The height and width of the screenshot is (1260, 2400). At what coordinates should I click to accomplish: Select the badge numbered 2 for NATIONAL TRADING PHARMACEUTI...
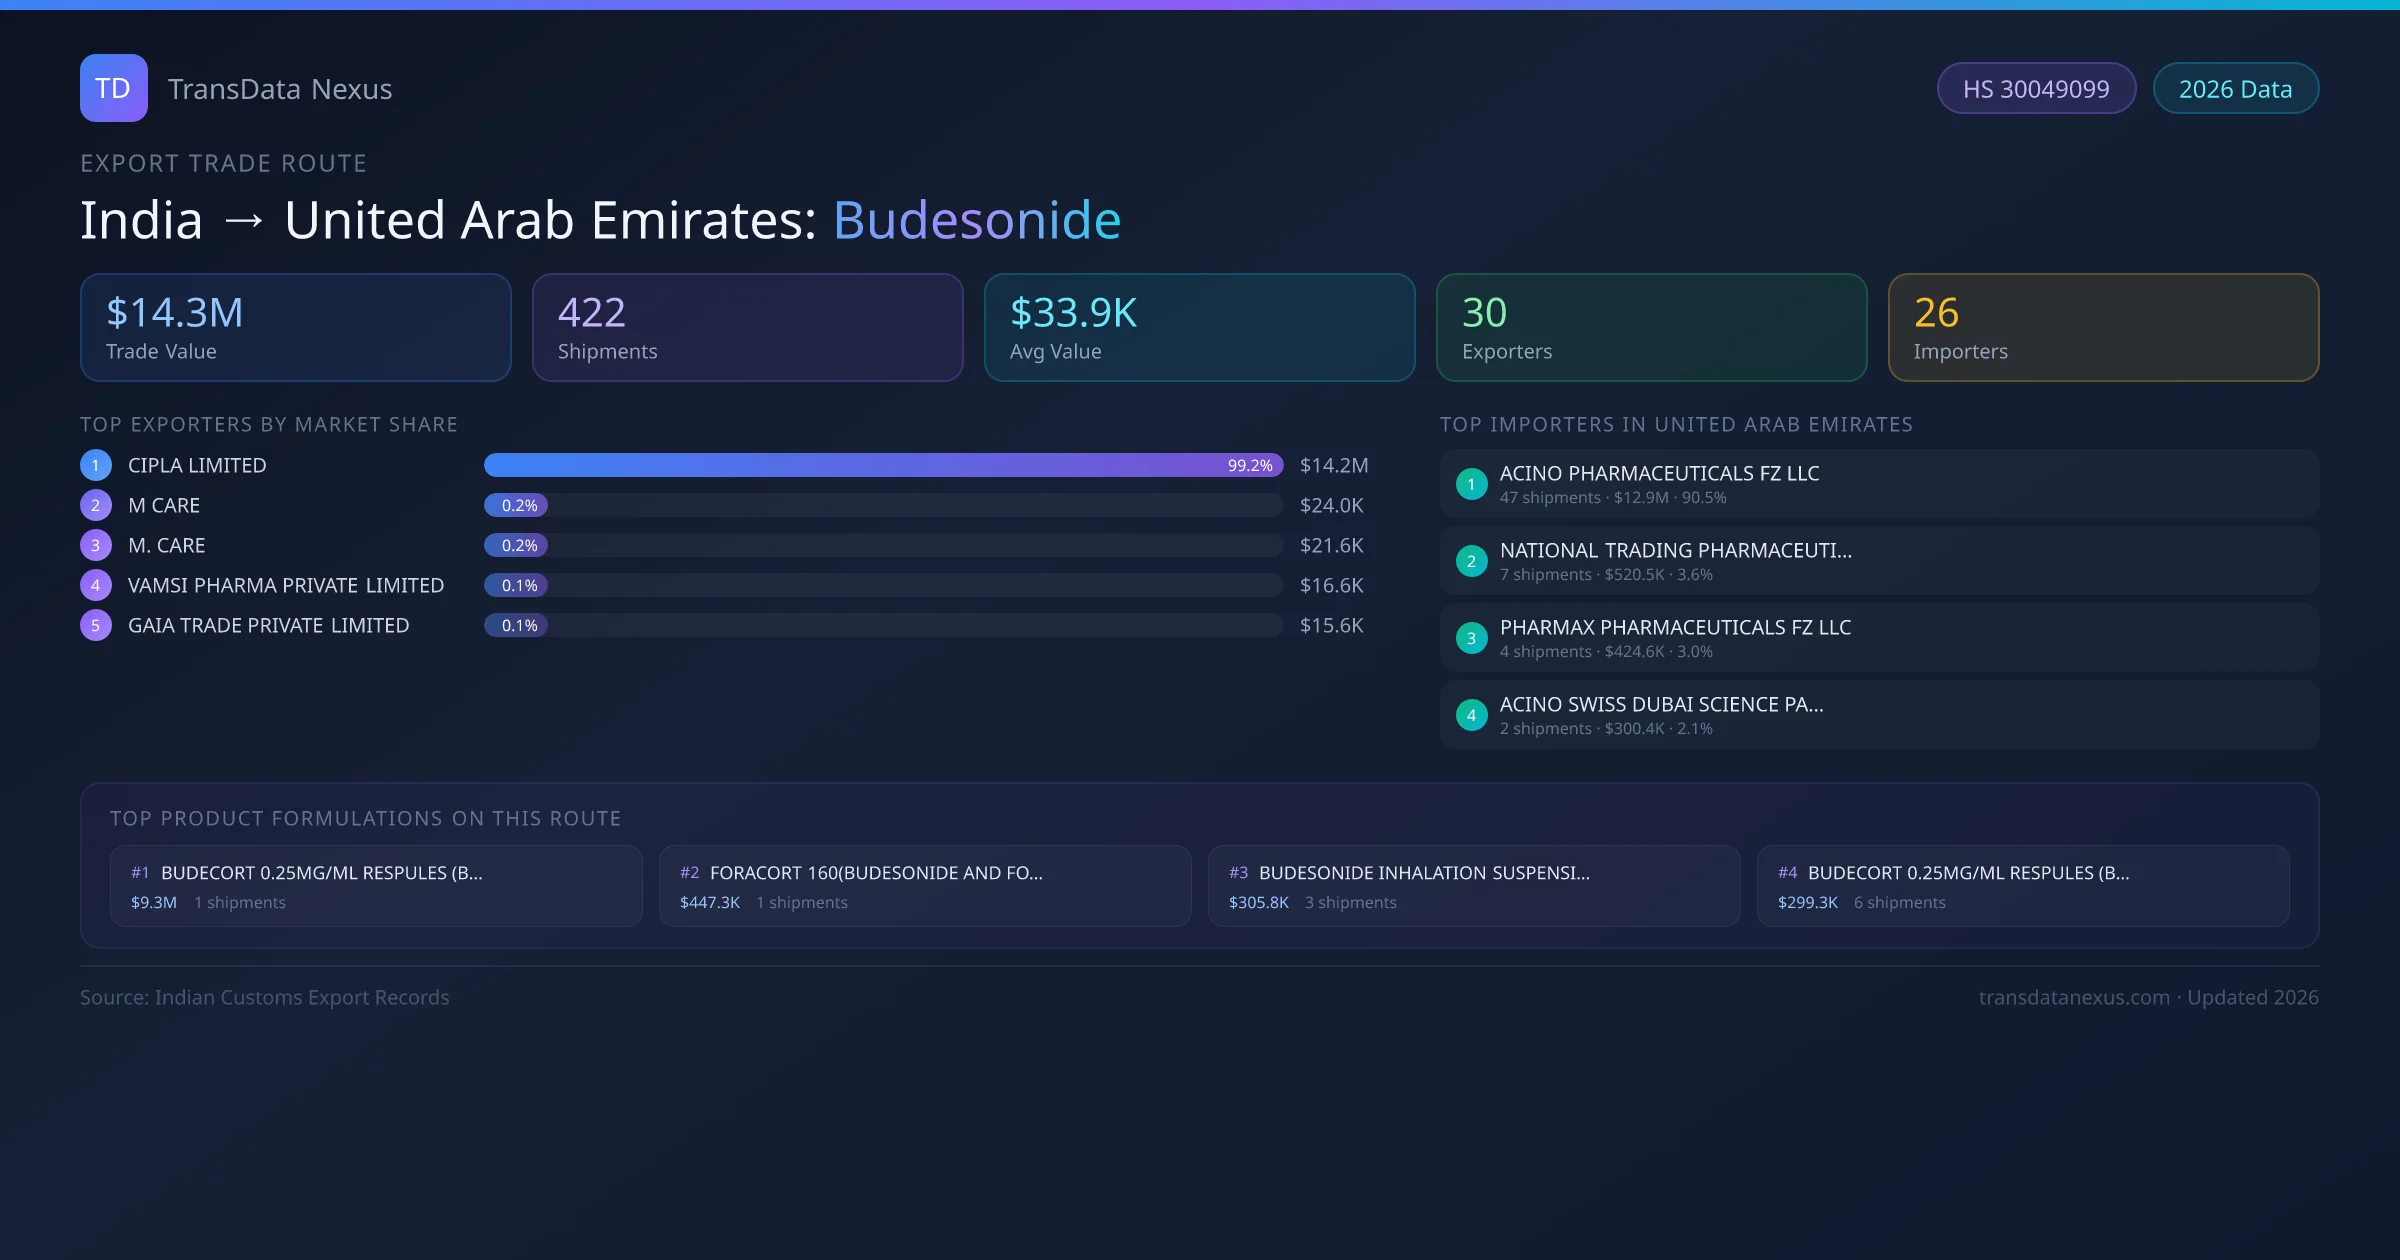tap(1471, 561)
